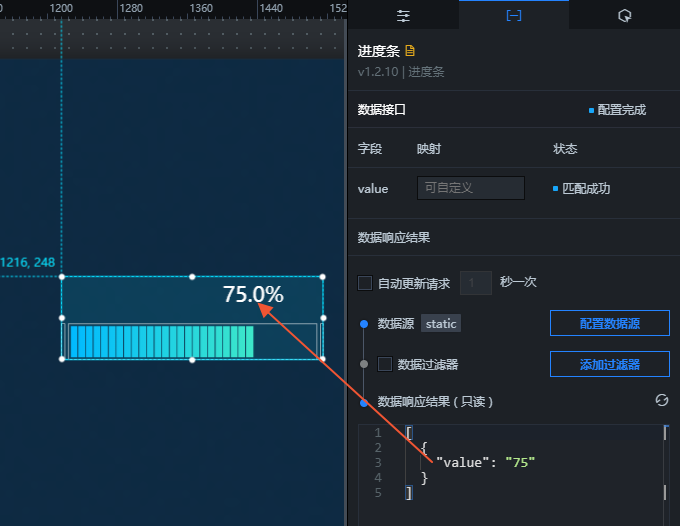This screenshot has height=526, width=680.
Task: Click the 状态 column header
Action: (565, 149)
